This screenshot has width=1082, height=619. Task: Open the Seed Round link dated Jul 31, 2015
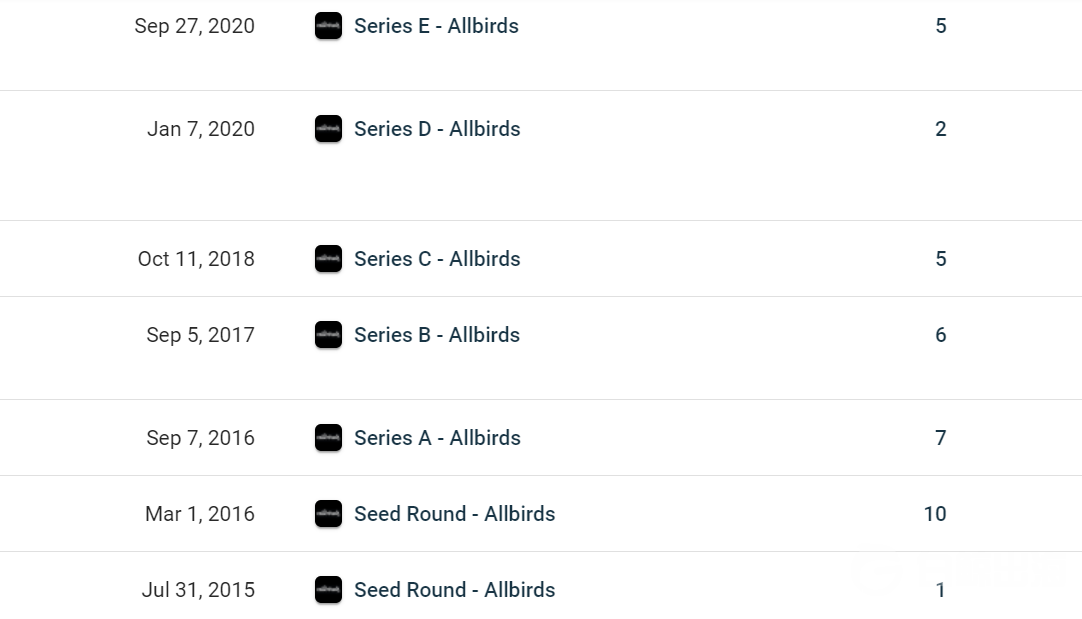[x=454, y=590]
